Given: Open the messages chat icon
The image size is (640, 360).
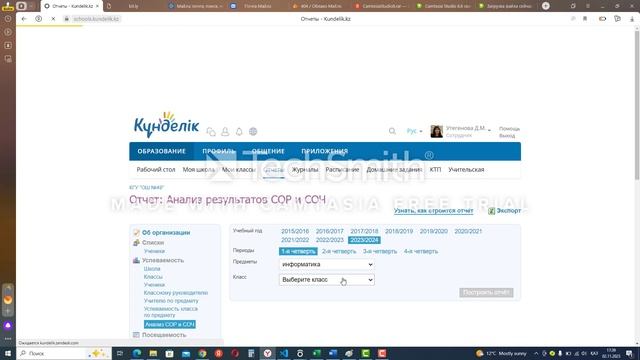Looking at the screenshot, I should click(x=211, y=131).
